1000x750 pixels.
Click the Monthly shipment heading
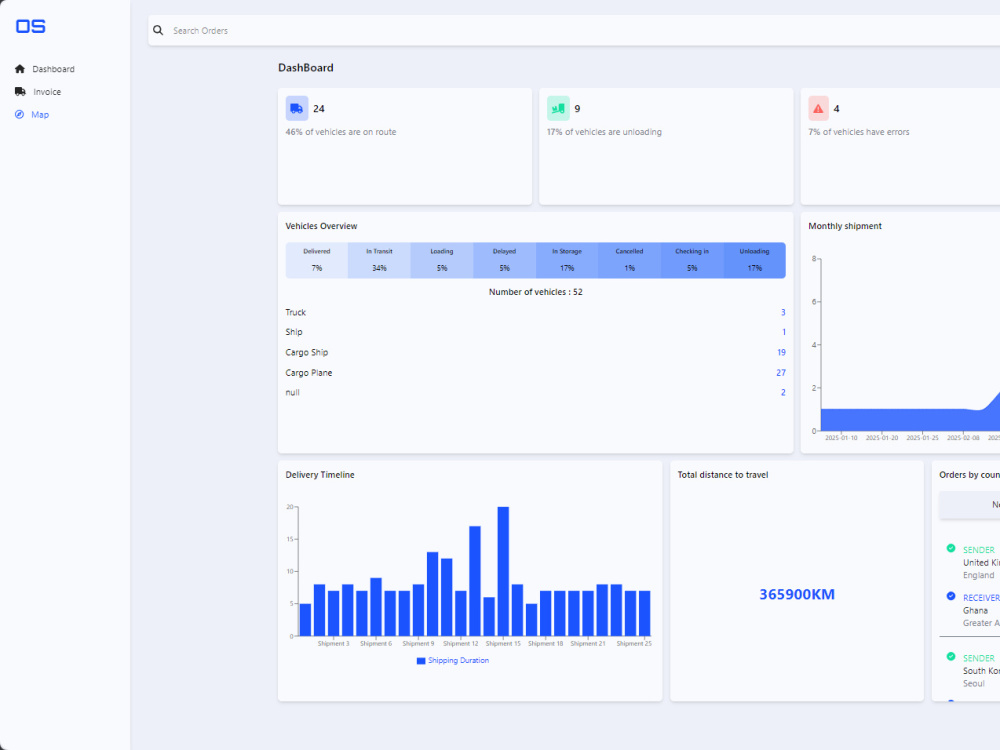coord(845,226)
